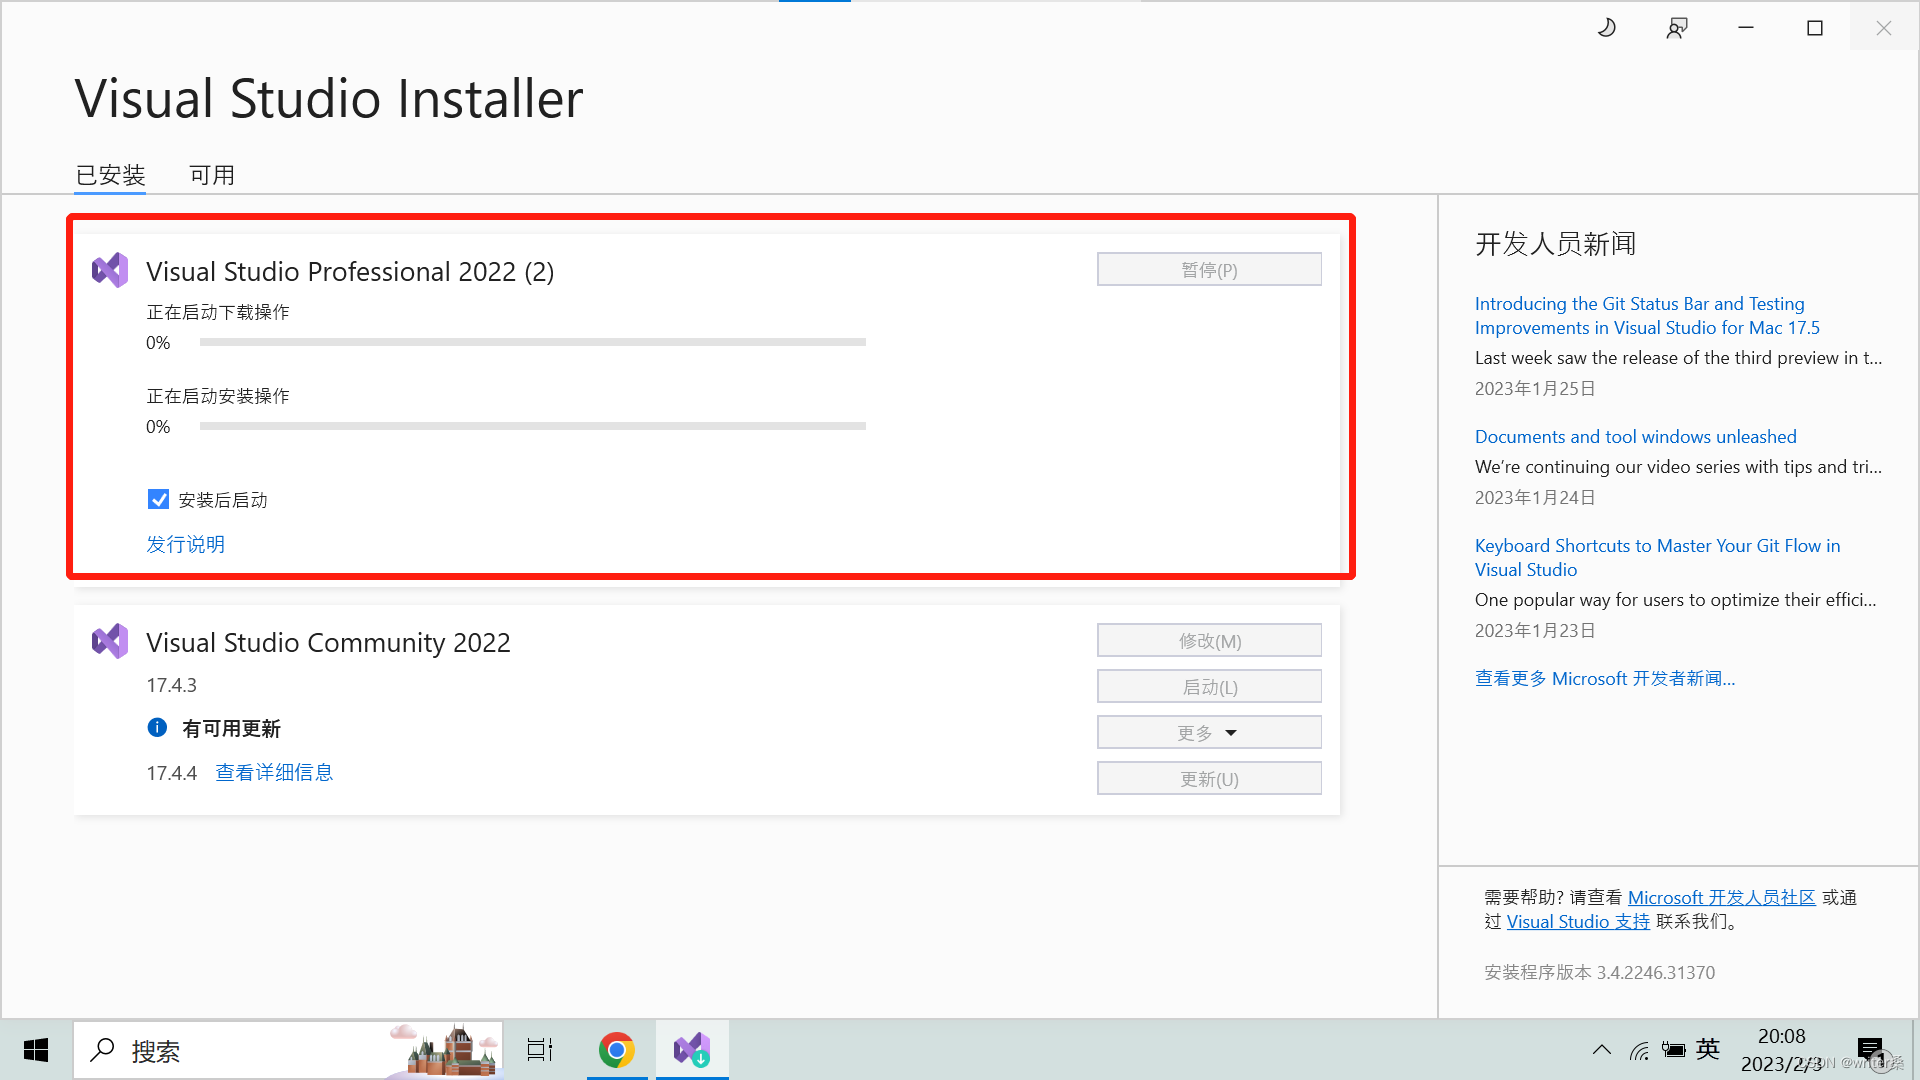The height and width of the screenshot is (1080, 1920).
Task: Click Visual Studio Installer taskbar icon
Action: pos(692,1050)
